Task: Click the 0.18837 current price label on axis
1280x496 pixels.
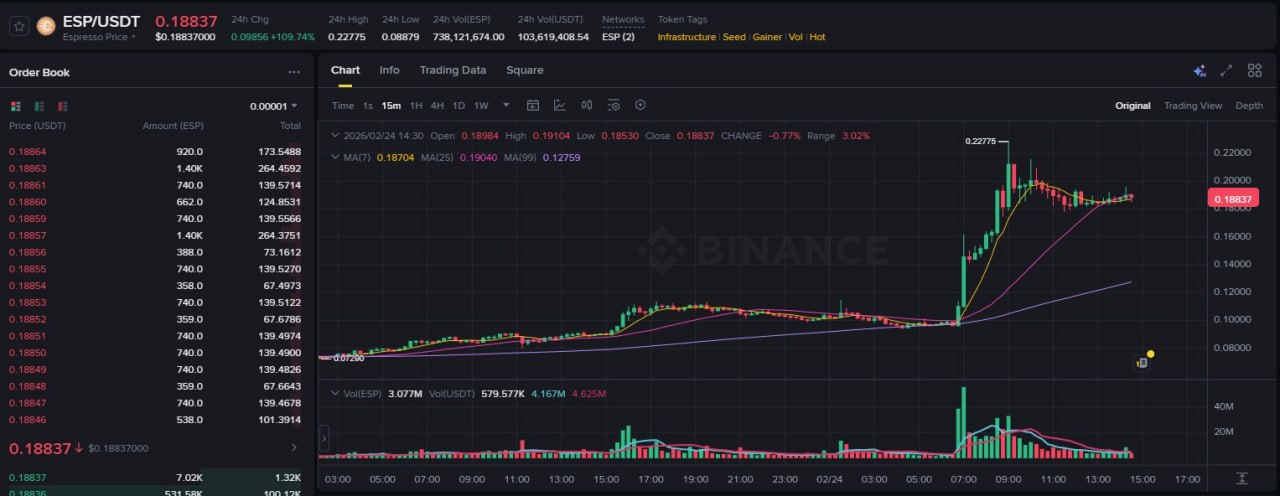Action: (x=1233, y=199)
